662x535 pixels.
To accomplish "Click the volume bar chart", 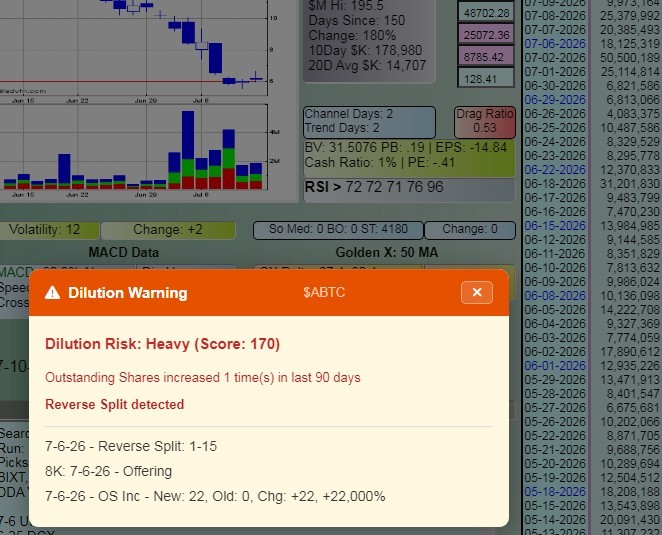I will tap(133, 147).
